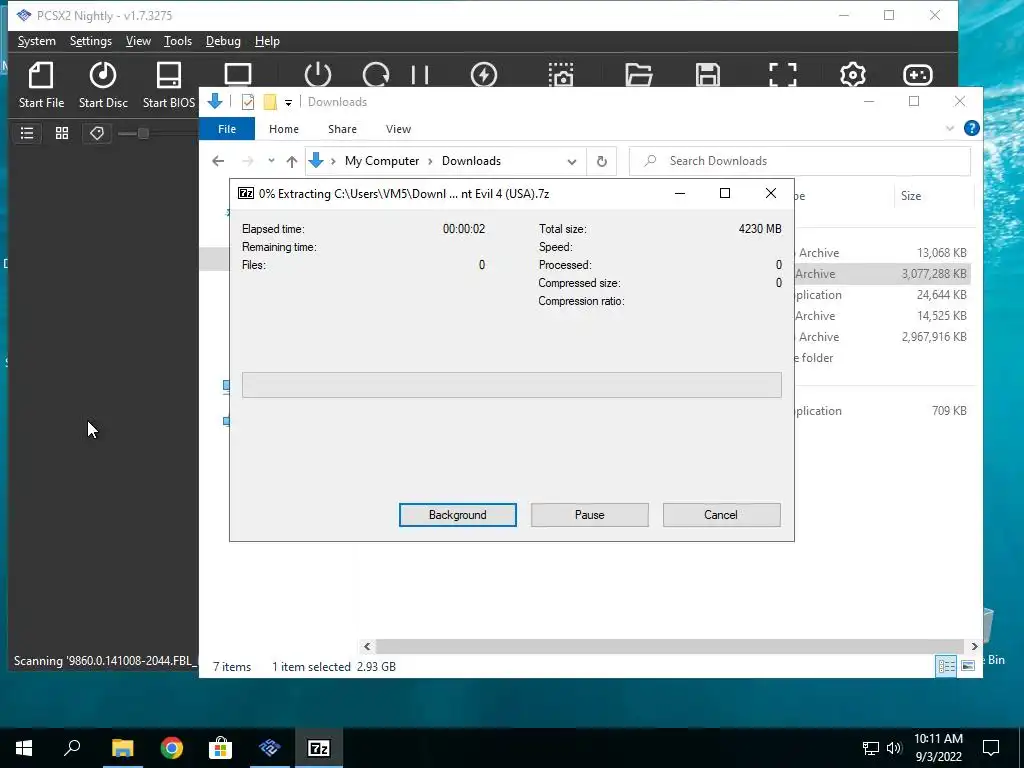Click the PCSX2 lightning bolt toolbar icon
The height and width of the screenshot is (768, 1024).
pos(484,74)
